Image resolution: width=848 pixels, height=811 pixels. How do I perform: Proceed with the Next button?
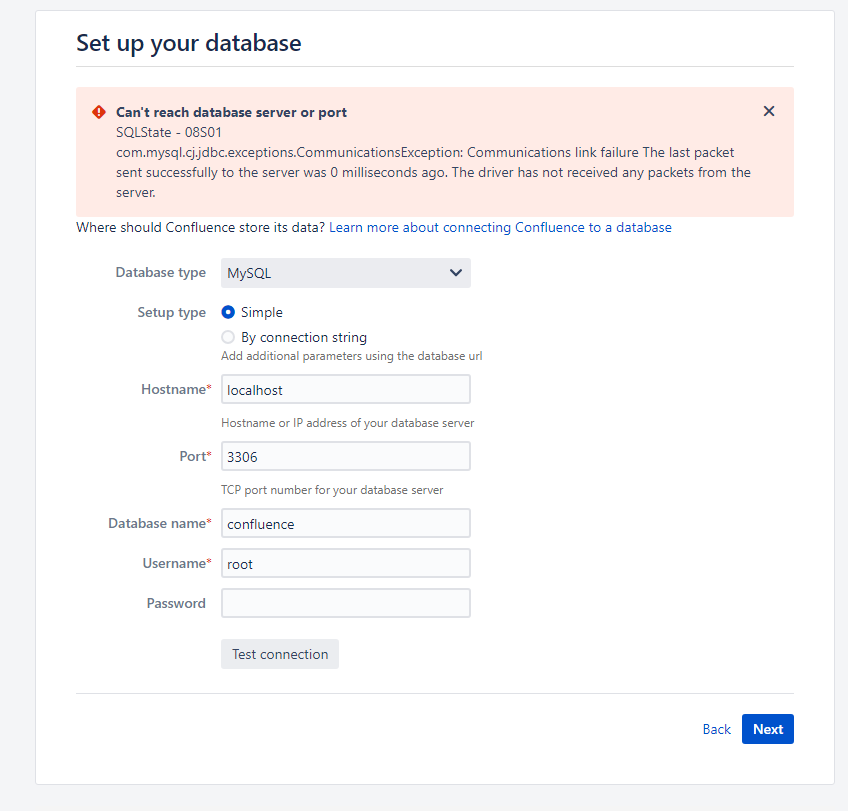coord(768,729)
